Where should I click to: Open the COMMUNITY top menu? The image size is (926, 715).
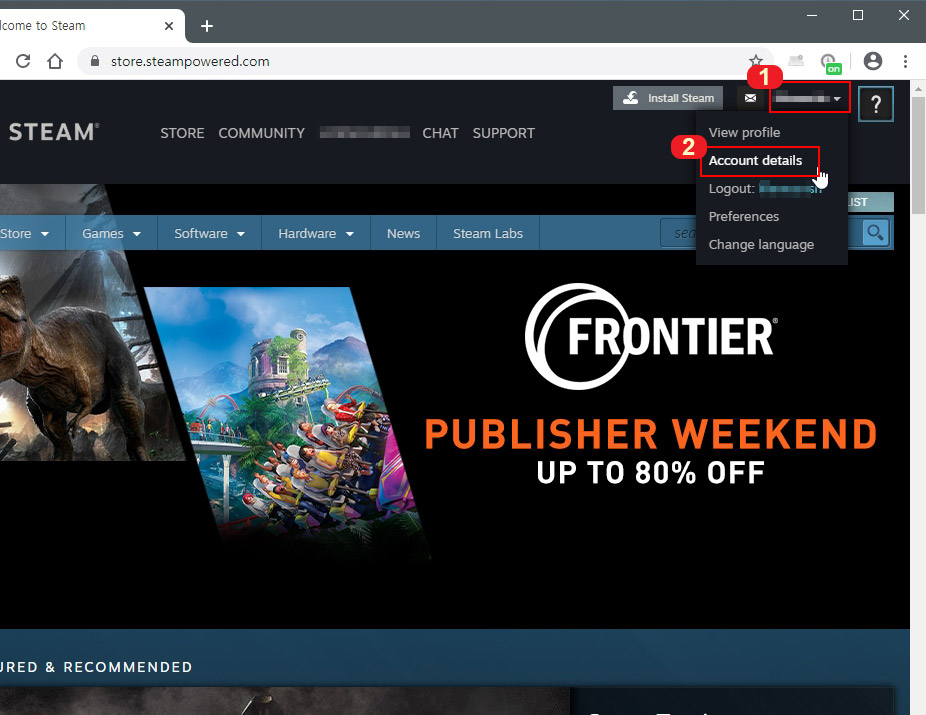tap(262, 133)
